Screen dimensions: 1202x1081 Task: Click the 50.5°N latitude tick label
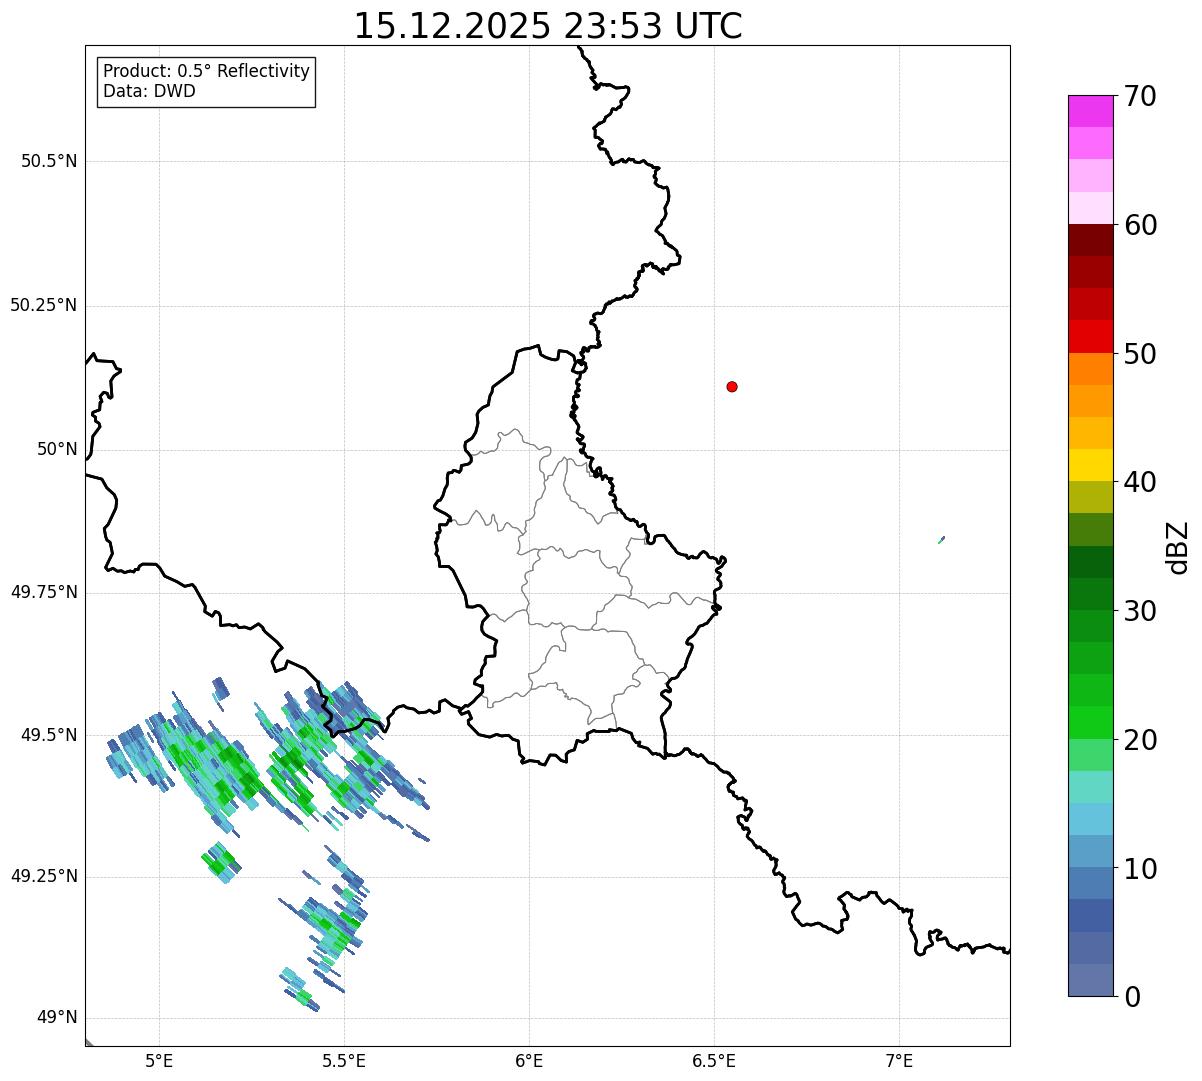[49, 161]
